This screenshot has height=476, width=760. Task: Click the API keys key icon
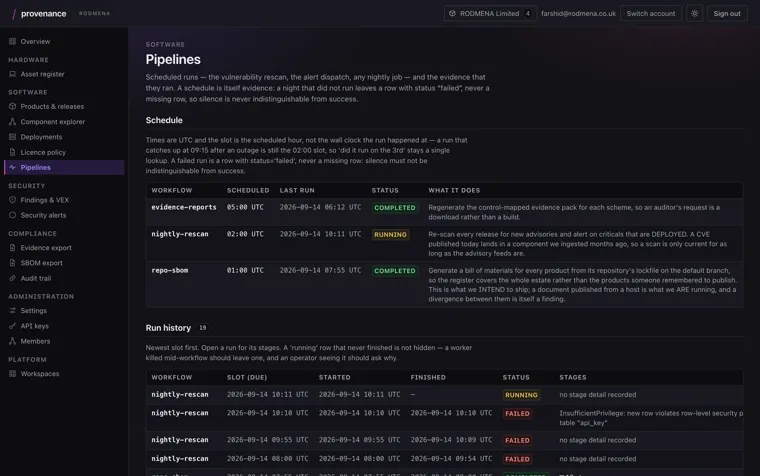(x=13, y=326)
